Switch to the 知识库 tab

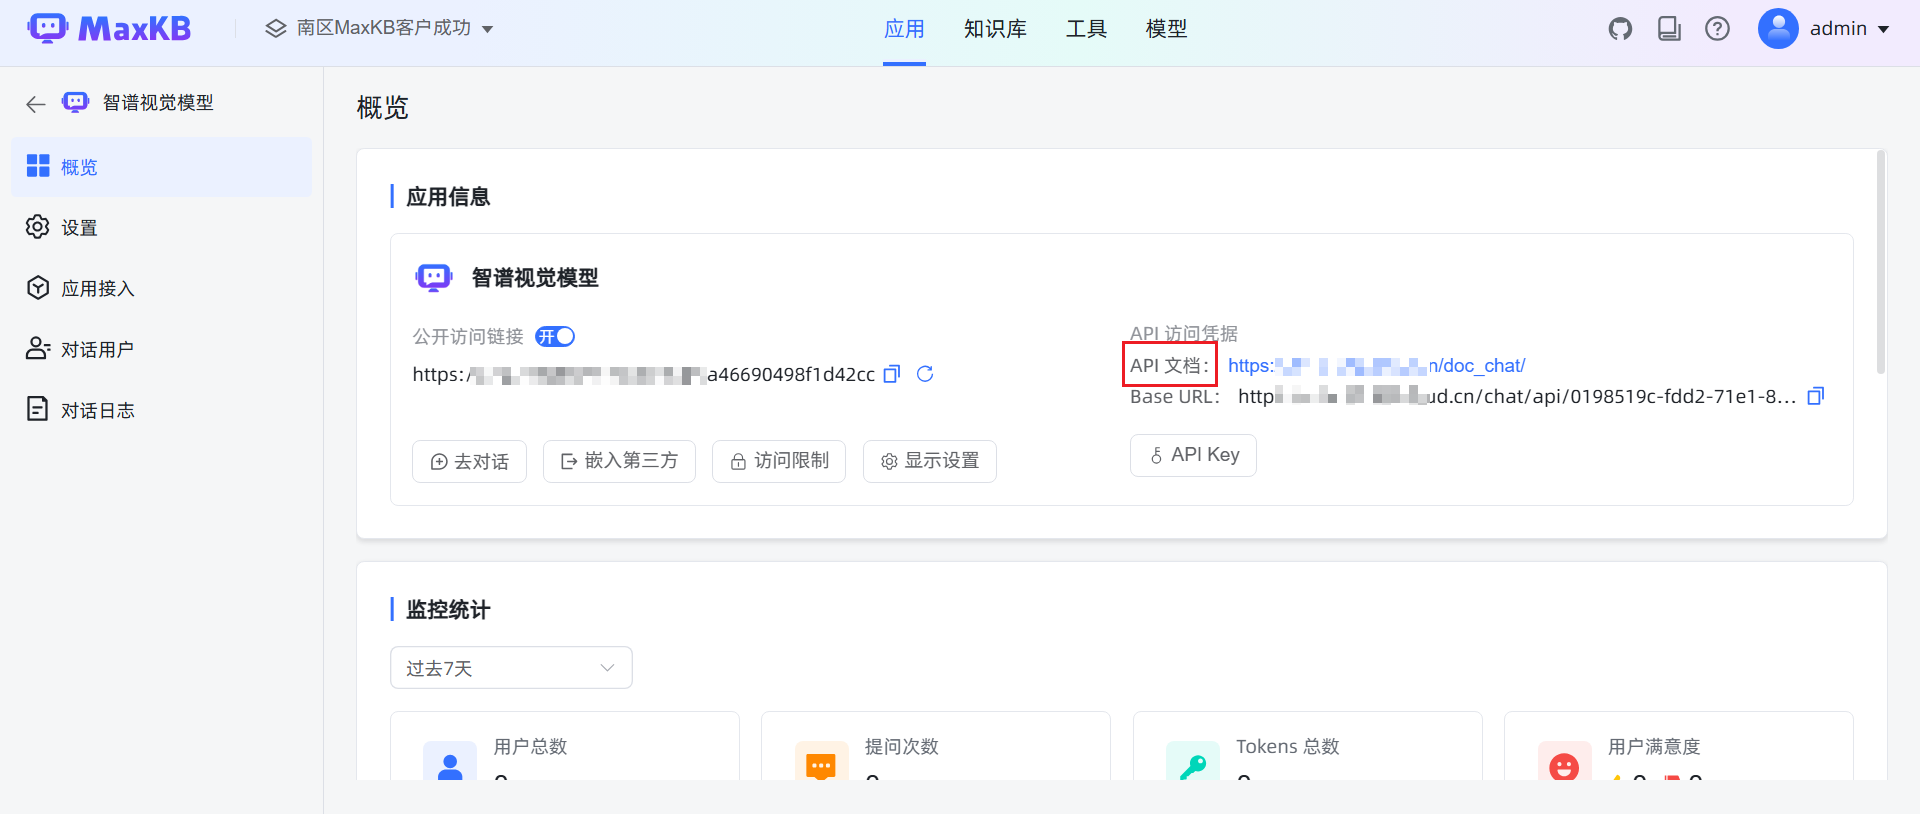tap(995, 29)
